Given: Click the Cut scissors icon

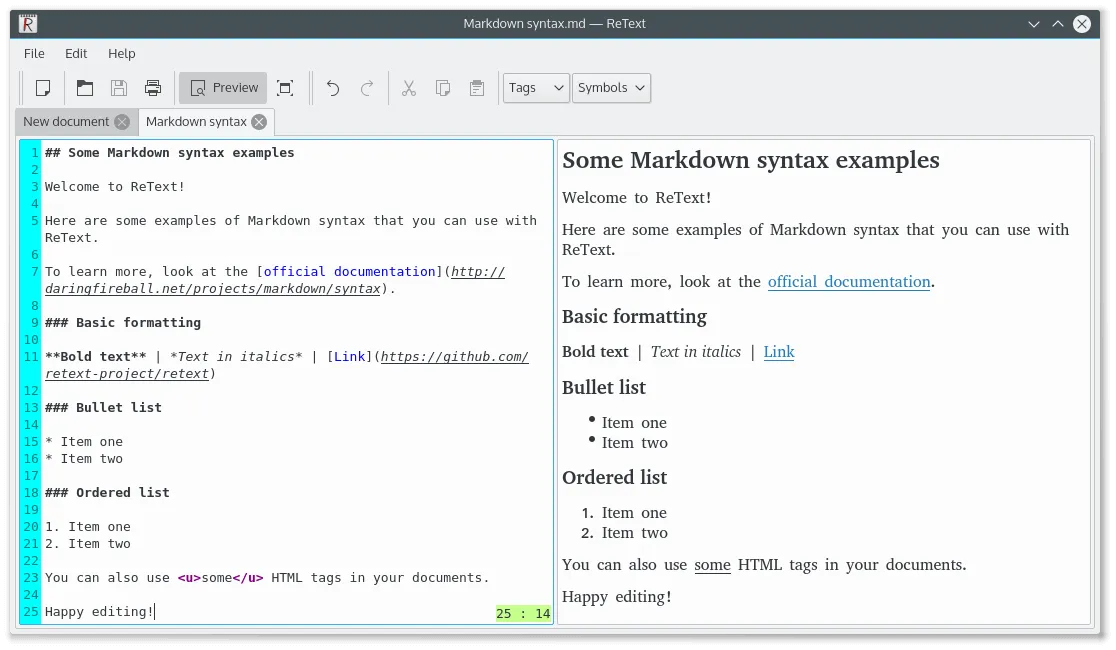Looking at the screenshot, I should pyautogui.click(x=409, y=88).
